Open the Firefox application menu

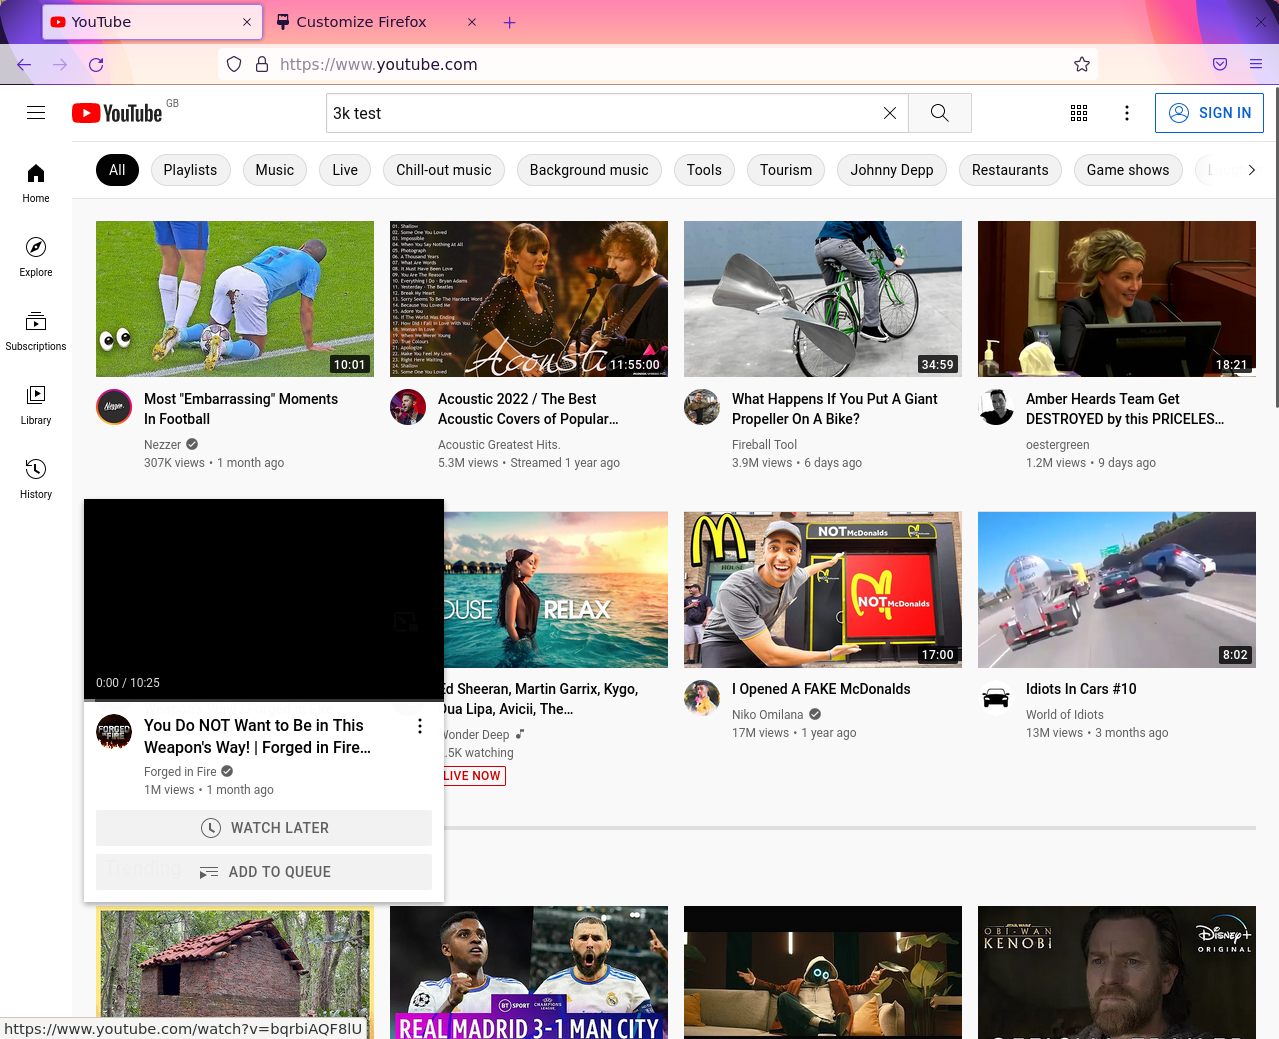click(x=1256, y=64)
